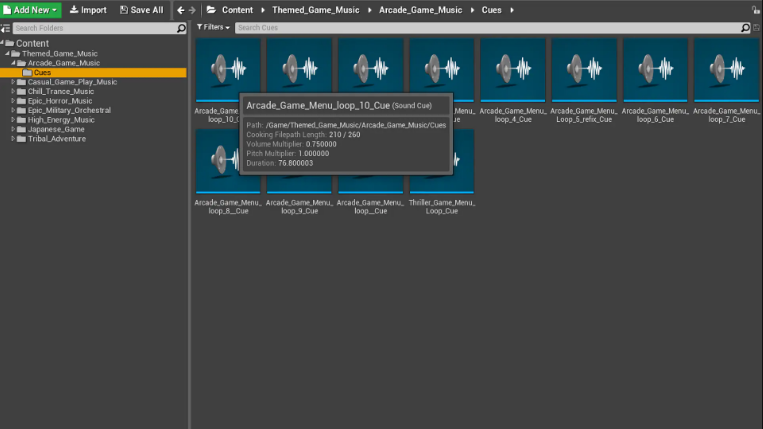
Task: Expand the arrow after Content breadcrumb
Action: [263, 10]
